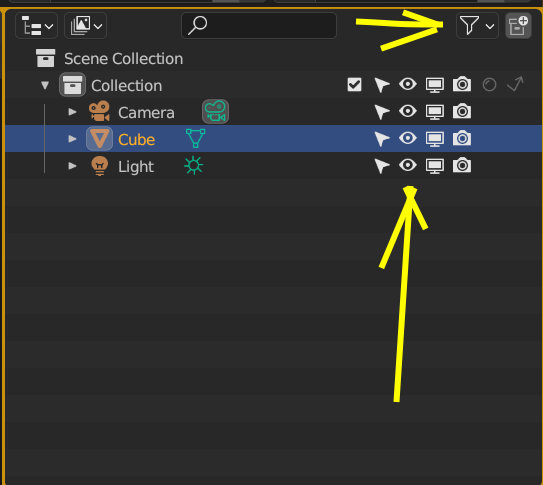Click the Collection holdout circle icon
543x485 pixels.
(x=489, y=84)
